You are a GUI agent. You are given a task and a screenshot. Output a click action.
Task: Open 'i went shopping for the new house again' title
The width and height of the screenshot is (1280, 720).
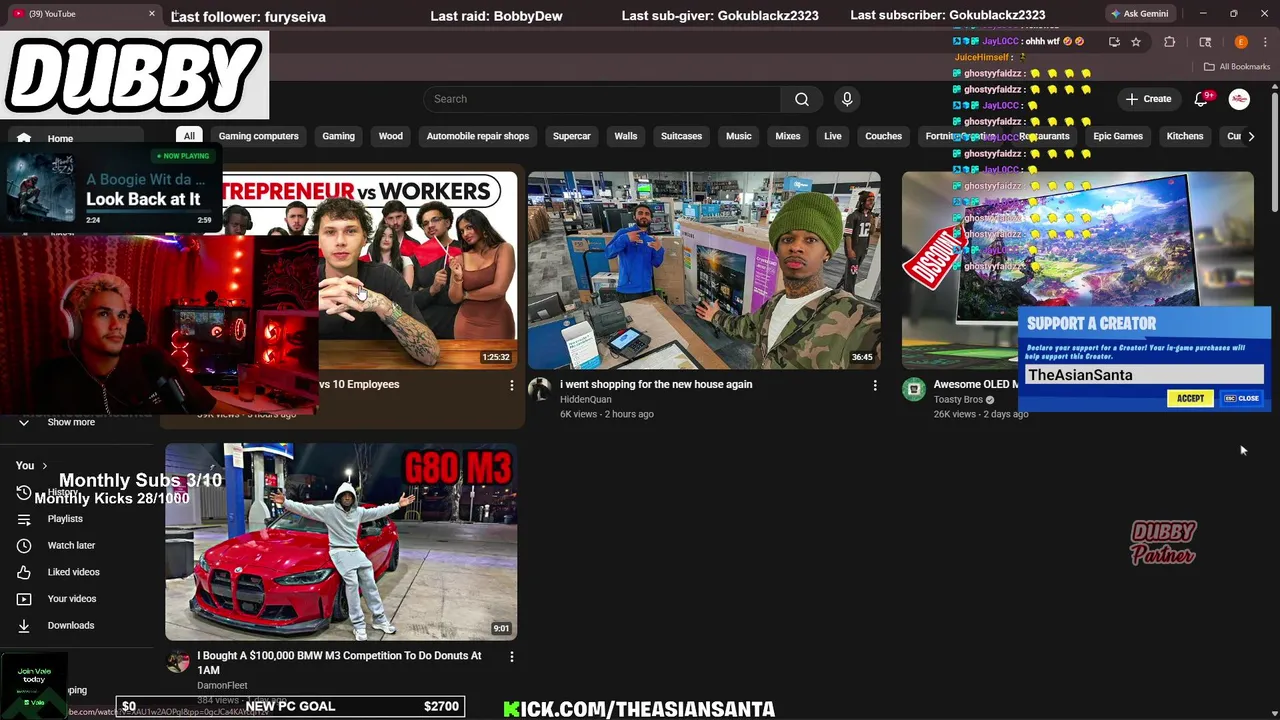(656, 384)
